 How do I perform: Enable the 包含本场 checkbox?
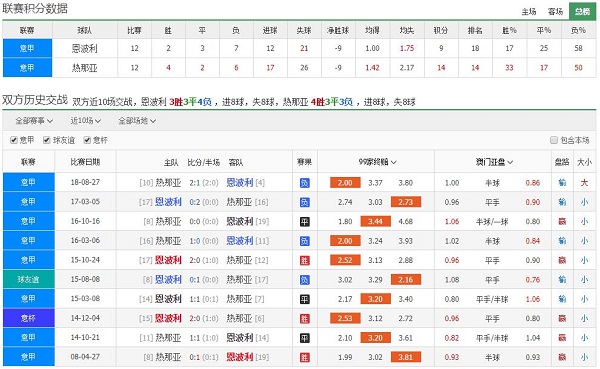[554, 140]
